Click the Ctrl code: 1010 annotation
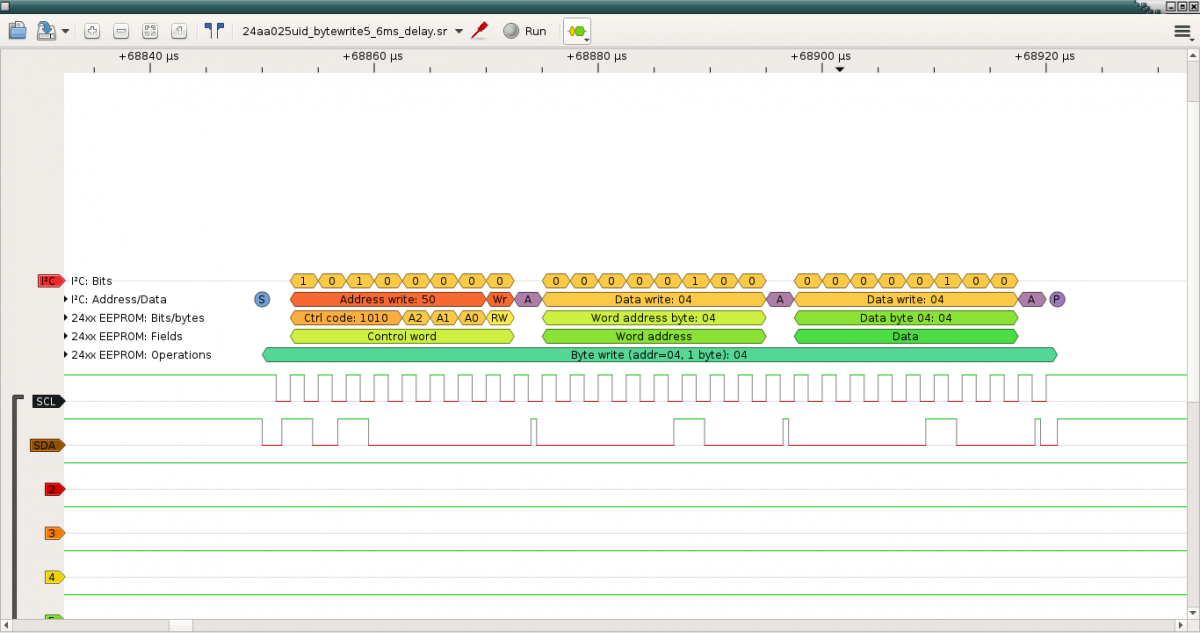The width and height of the screenshot is (1200, 633). [x=346, y=318]
